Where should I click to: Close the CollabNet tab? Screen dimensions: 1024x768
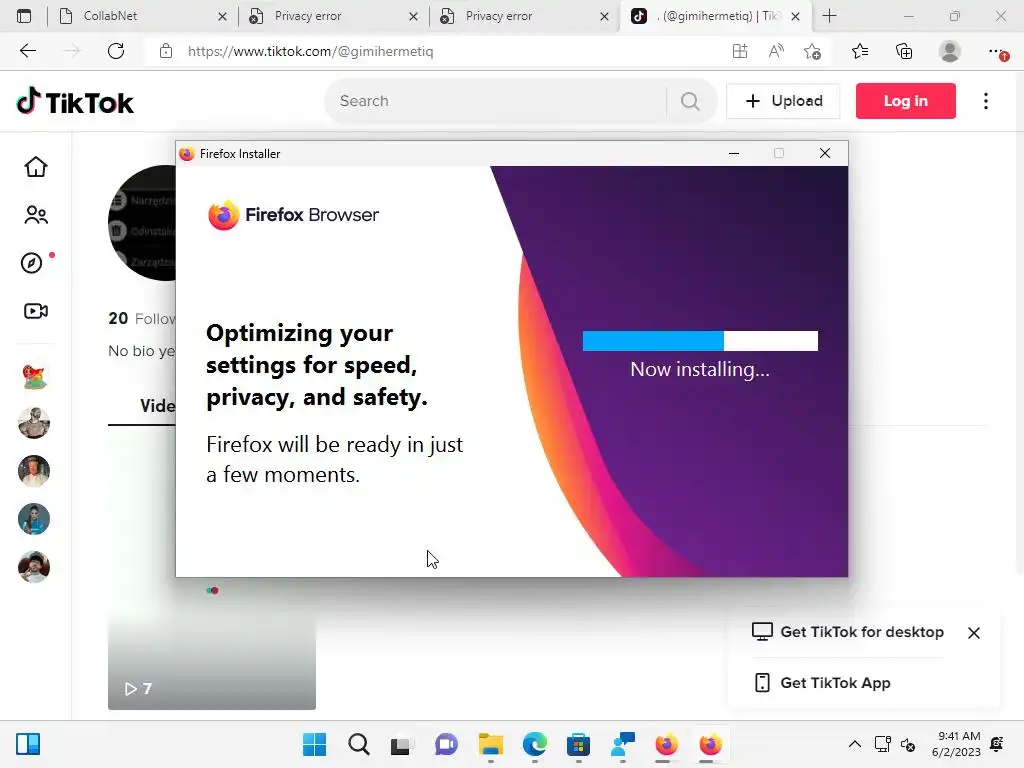tap(222, 16)
